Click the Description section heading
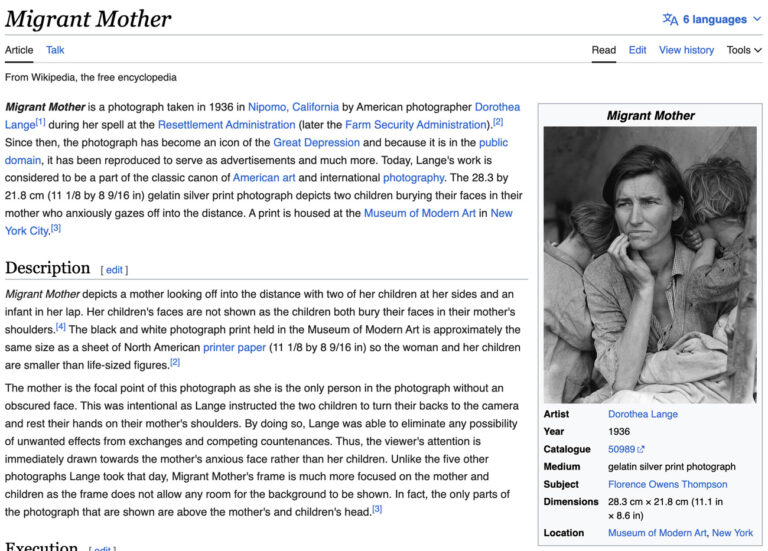Screen dimensions: 768x551 tap(48, 268)
